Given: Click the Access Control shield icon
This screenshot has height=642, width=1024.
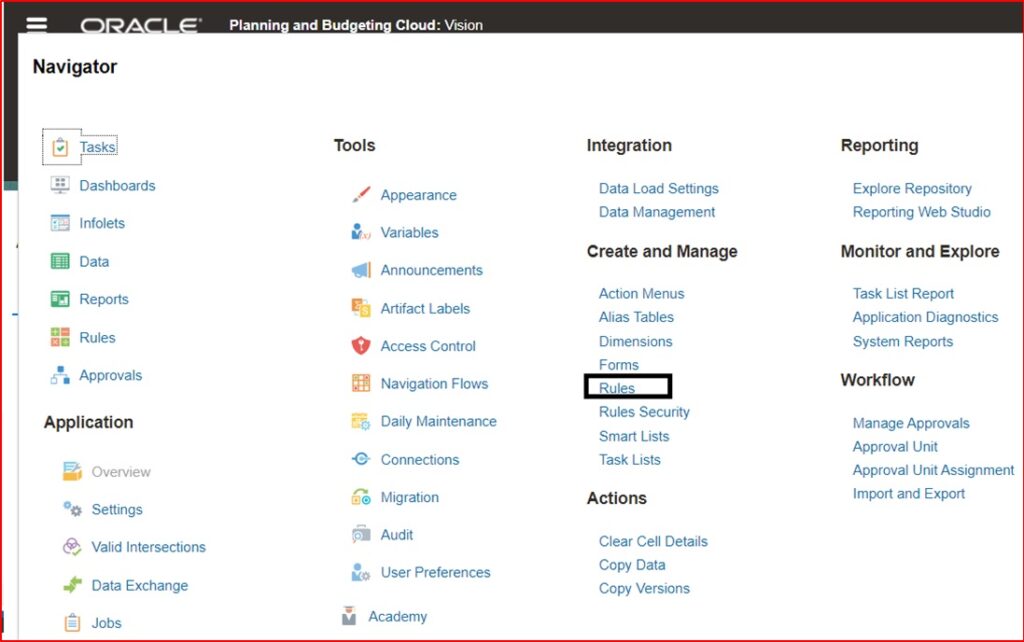Looking at the screenshot, I should click(361, 345).
